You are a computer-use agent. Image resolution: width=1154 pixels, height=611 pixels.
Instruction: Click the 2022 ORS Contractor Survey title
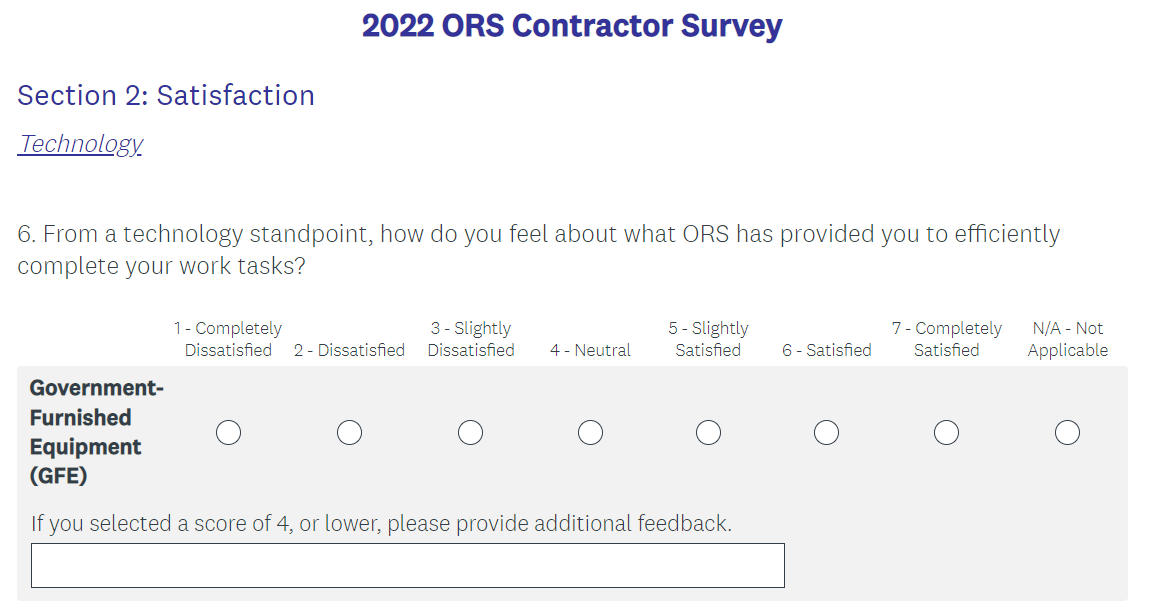[x=572, y=26]
